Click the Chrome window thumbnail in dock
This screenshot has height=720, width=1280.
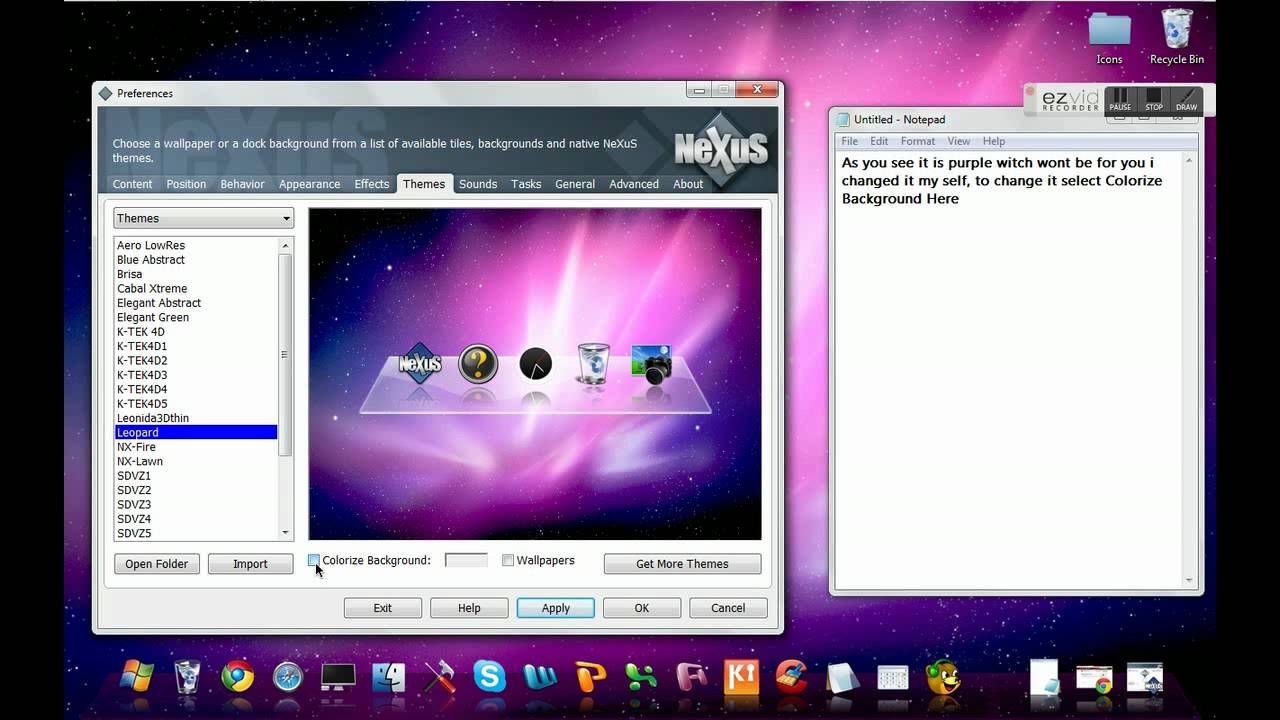click(x=1094, y=677)
